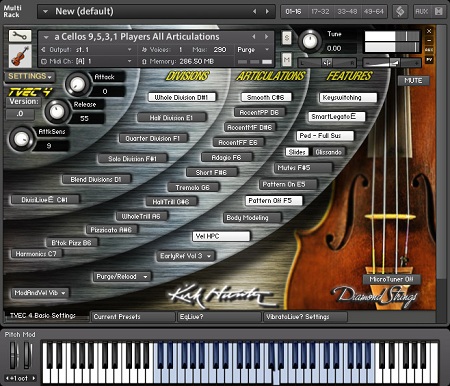Viewport: 450px width, 386px height.
Task: Open the Kontakt master logo icon
Action: [x=400, y=11]
